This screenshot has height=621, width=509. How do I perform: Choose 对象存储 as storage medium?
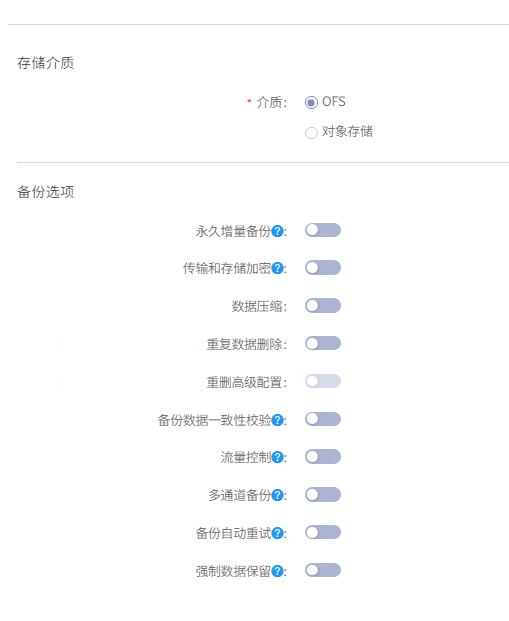pos(311,133)
